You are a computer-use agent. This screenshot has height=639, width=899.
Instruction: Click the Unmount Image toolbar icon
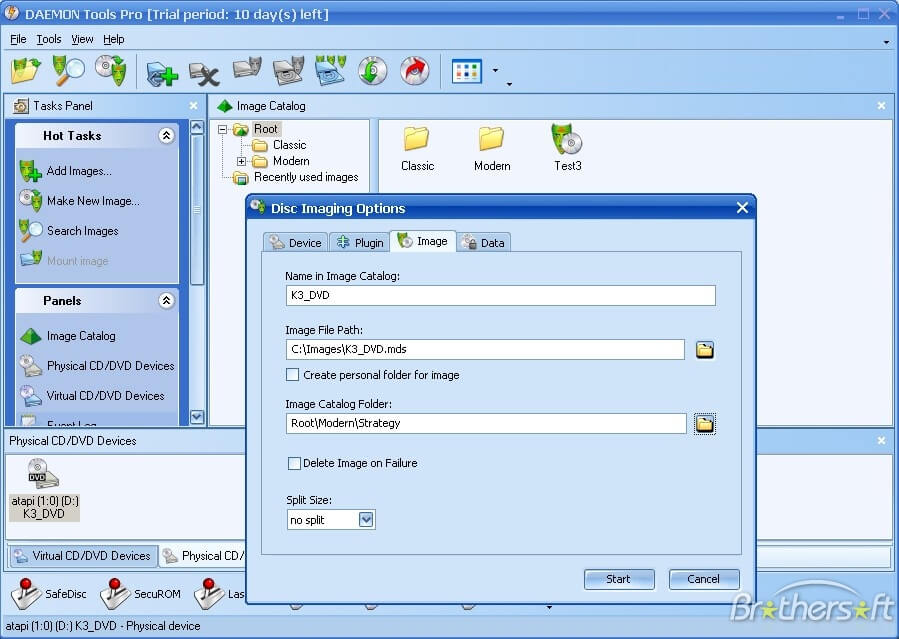coord(289,70)
